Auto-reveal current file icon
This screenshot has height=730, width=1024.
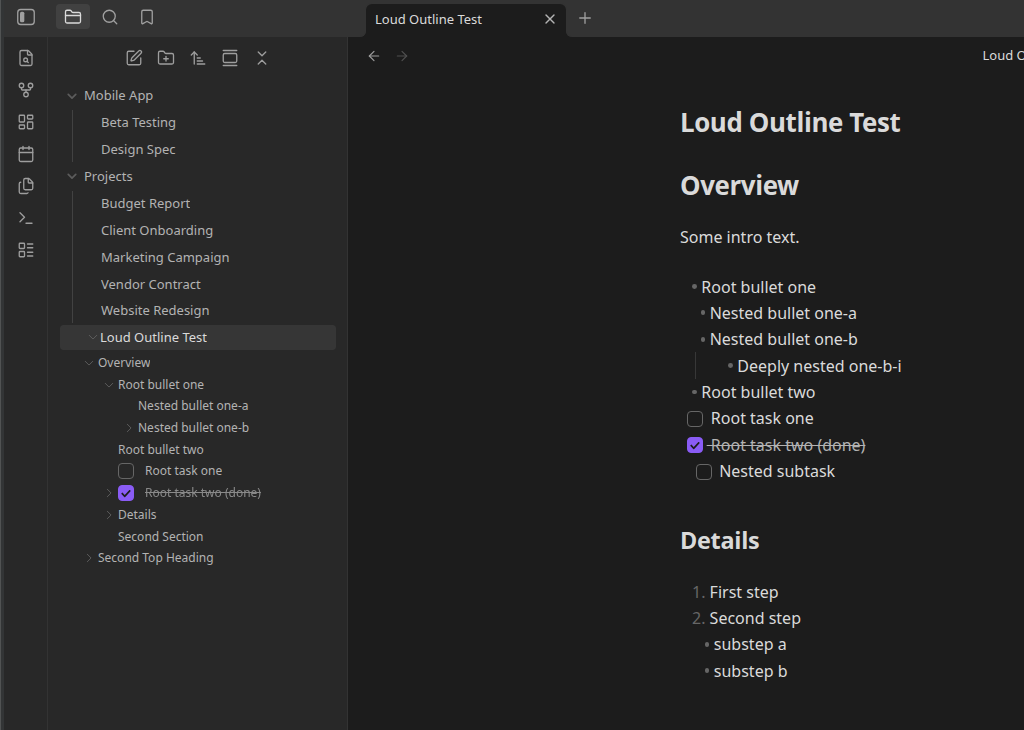point(230,58)
